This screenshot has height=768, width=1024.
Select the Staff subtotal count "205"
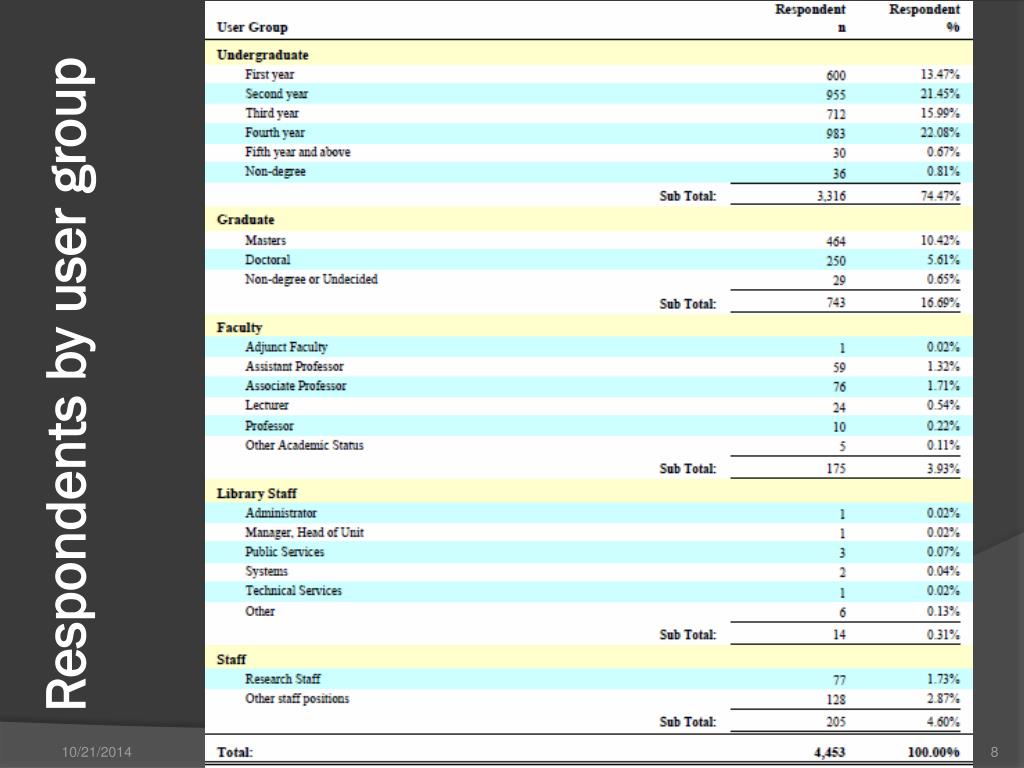point(836,722)
